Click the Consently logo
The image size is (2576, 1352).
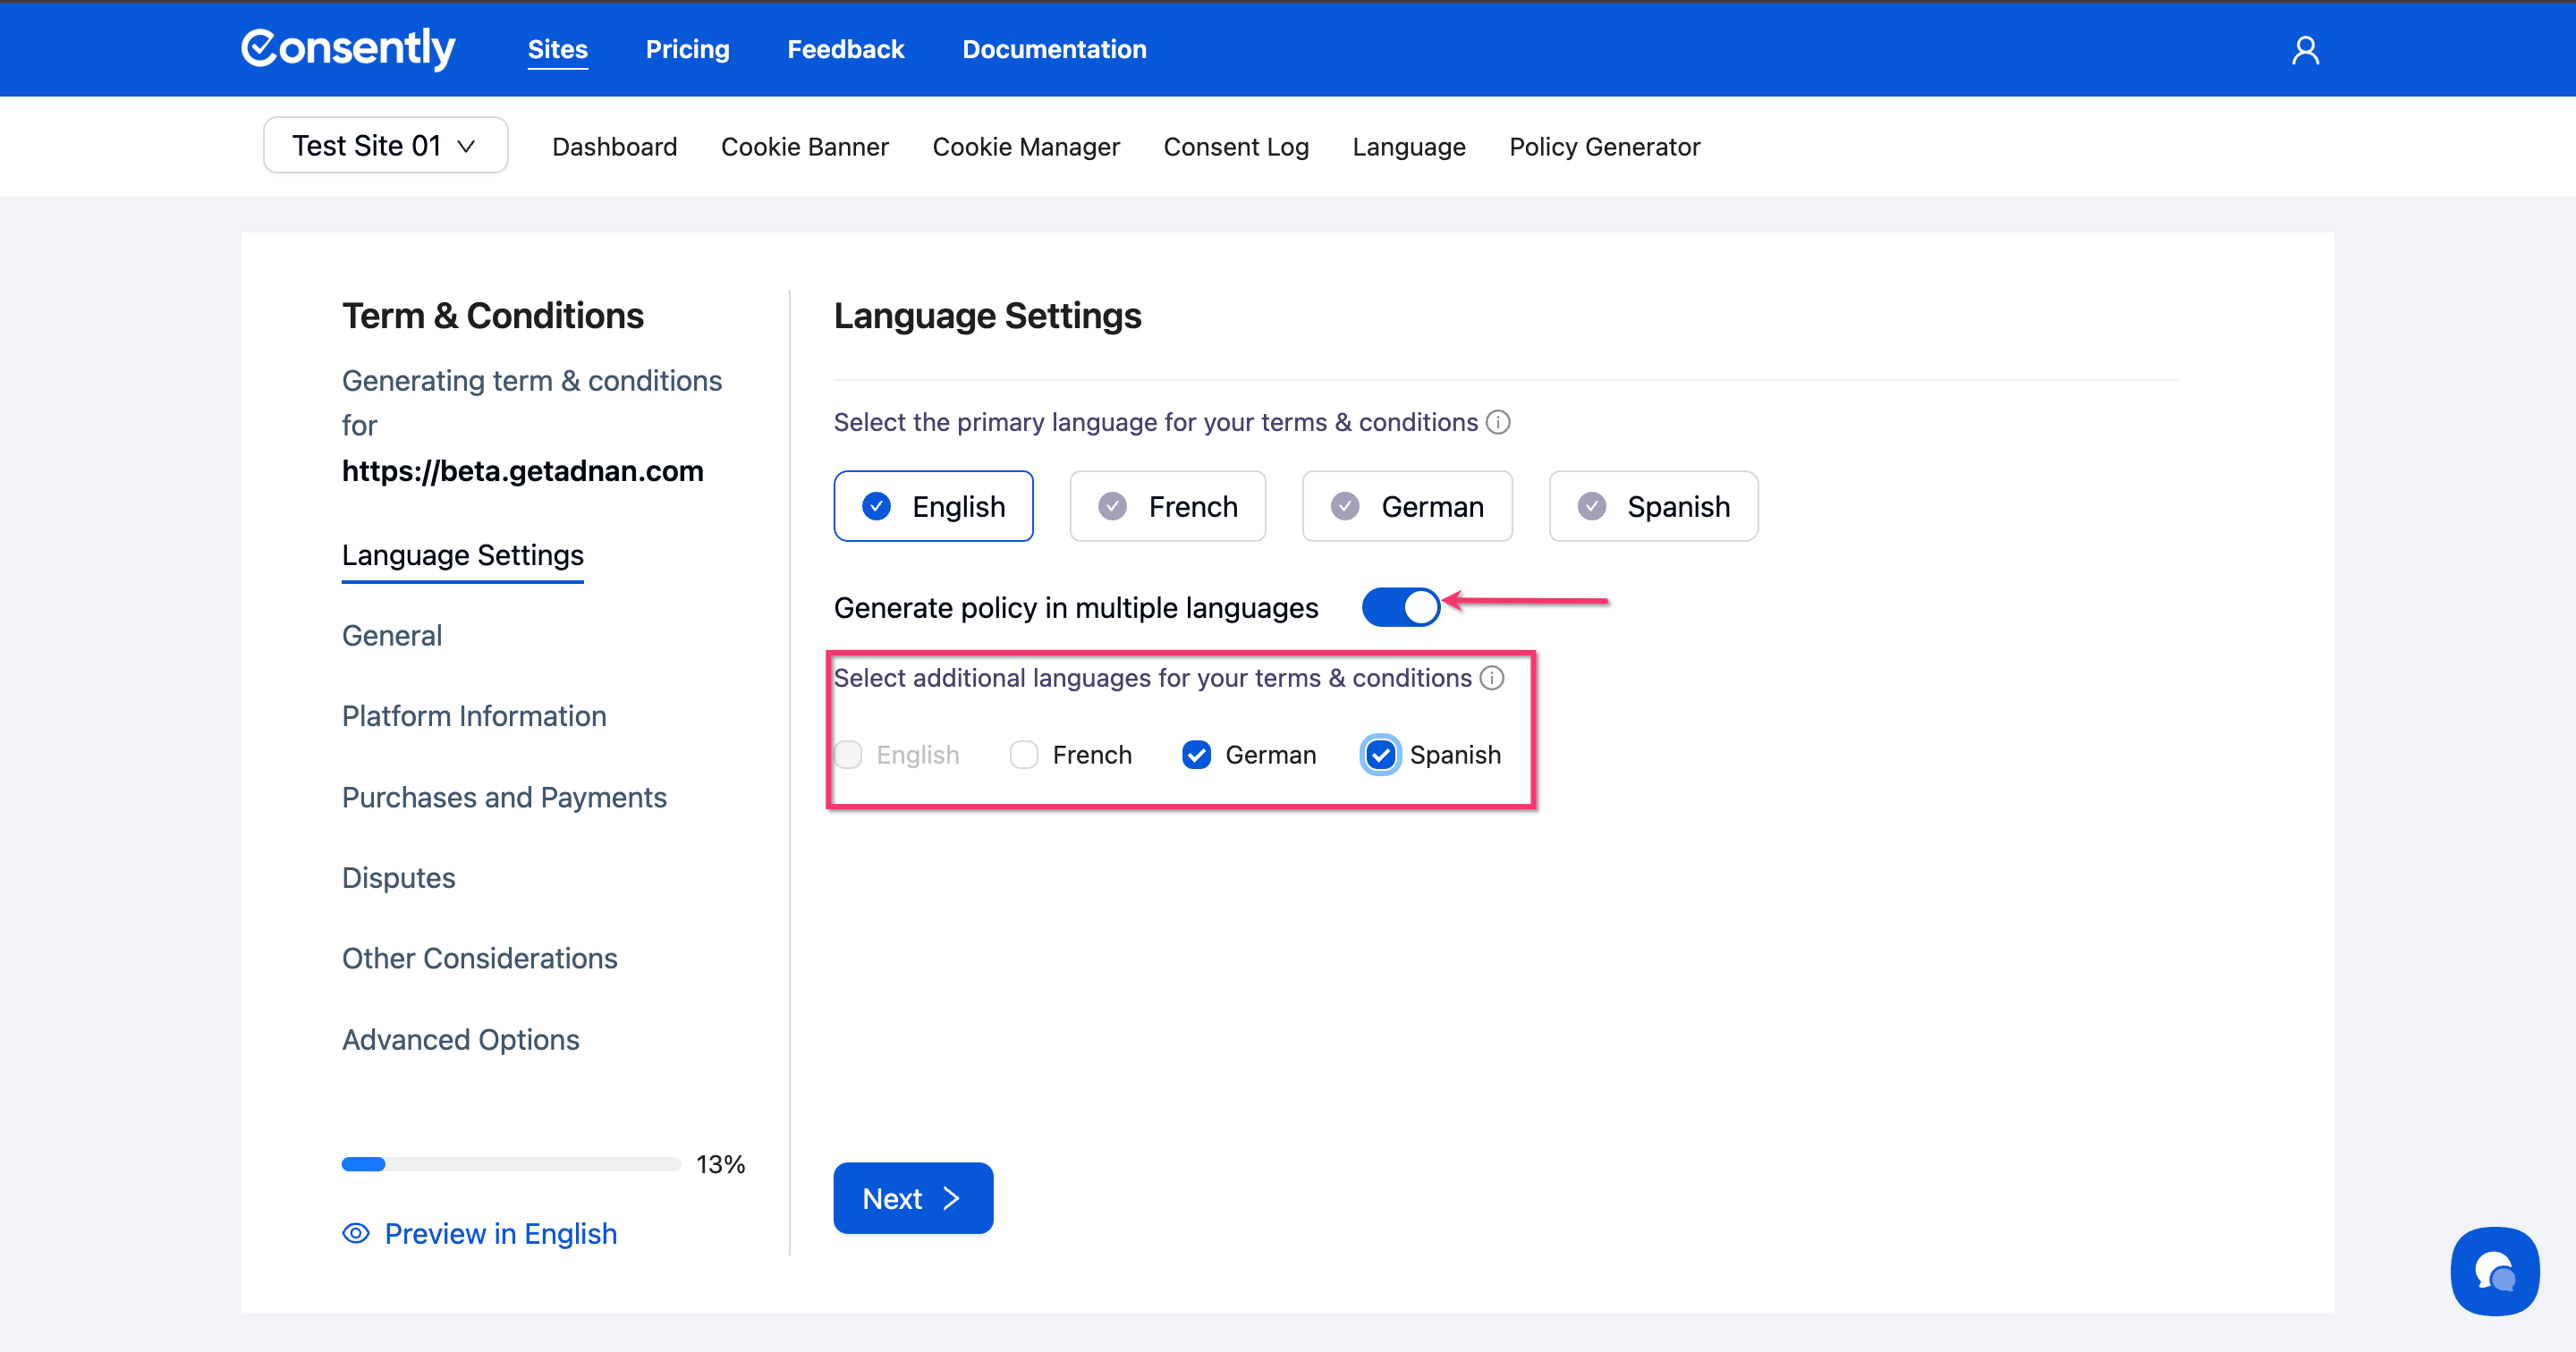click(x=348, y=48)
